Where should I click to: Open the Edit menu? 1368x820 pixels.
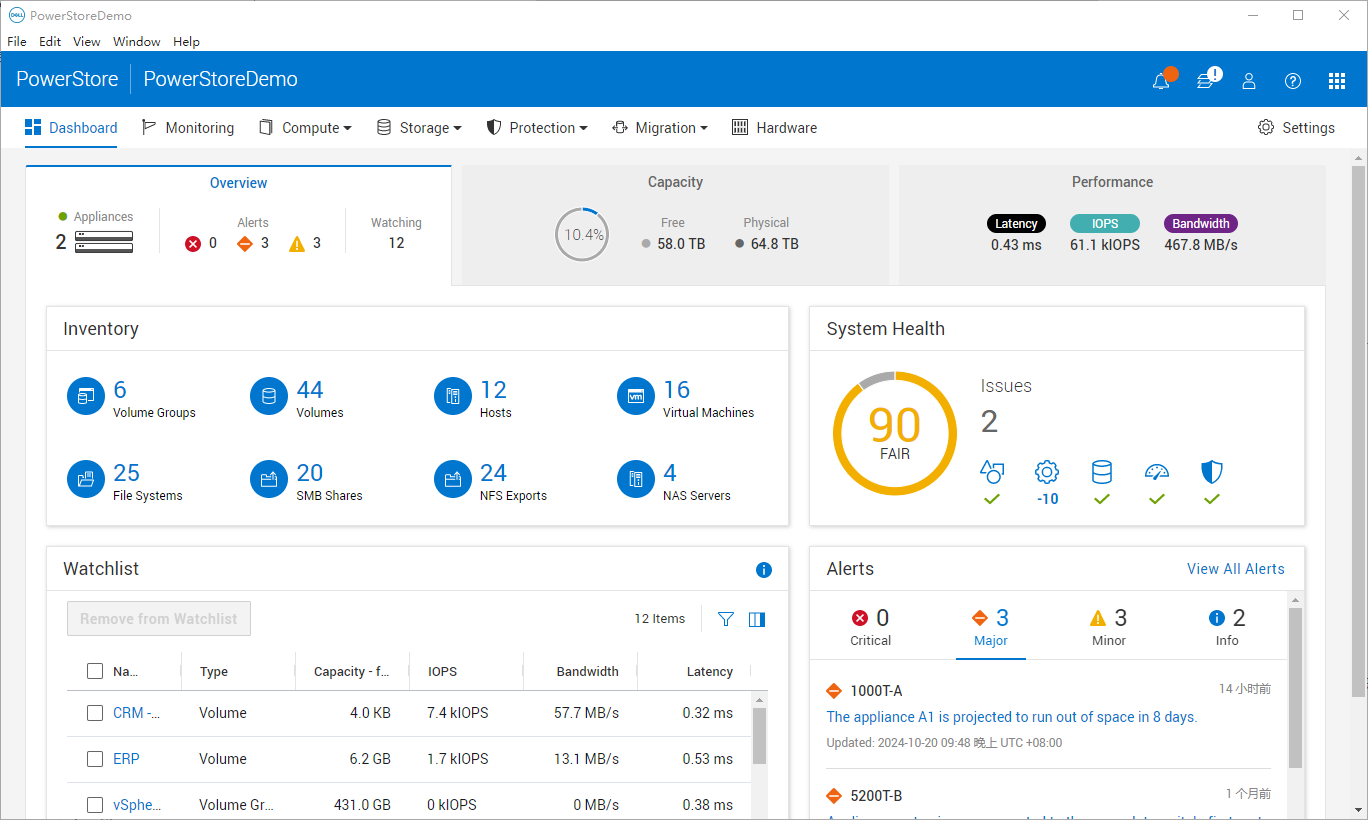[x=50, y=41]
